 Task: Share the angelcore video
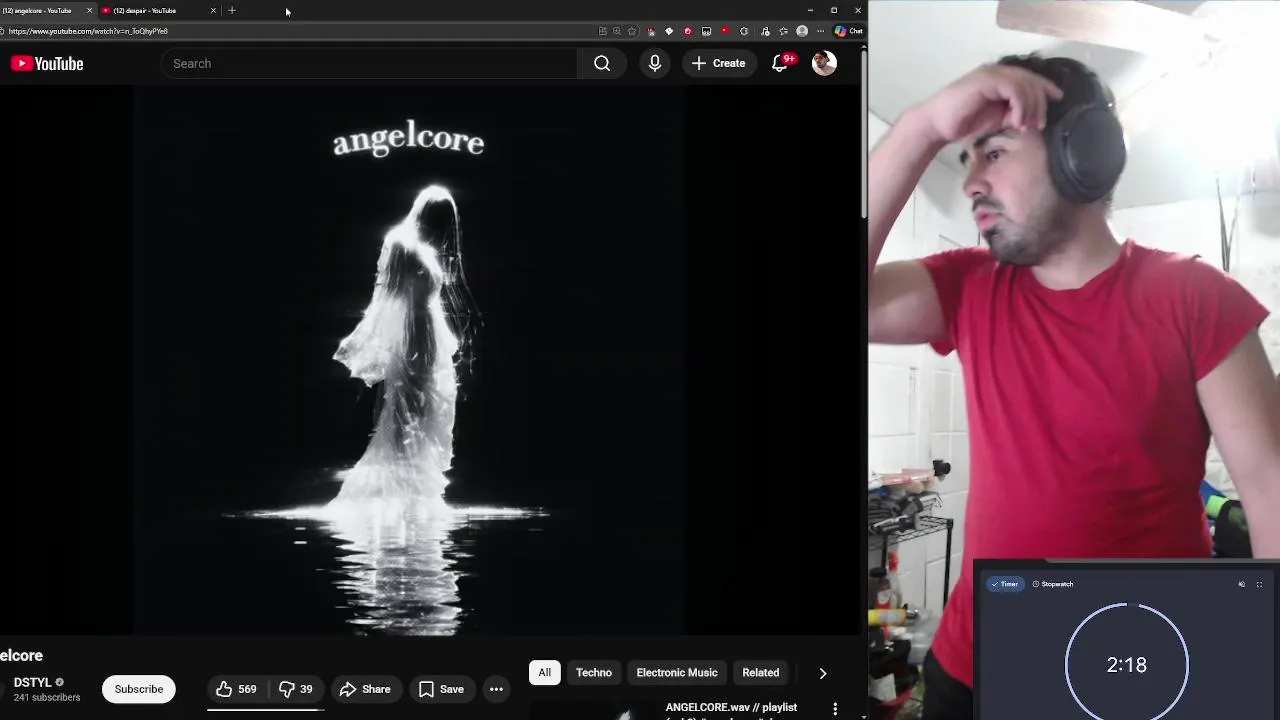(x=365, y=689)
